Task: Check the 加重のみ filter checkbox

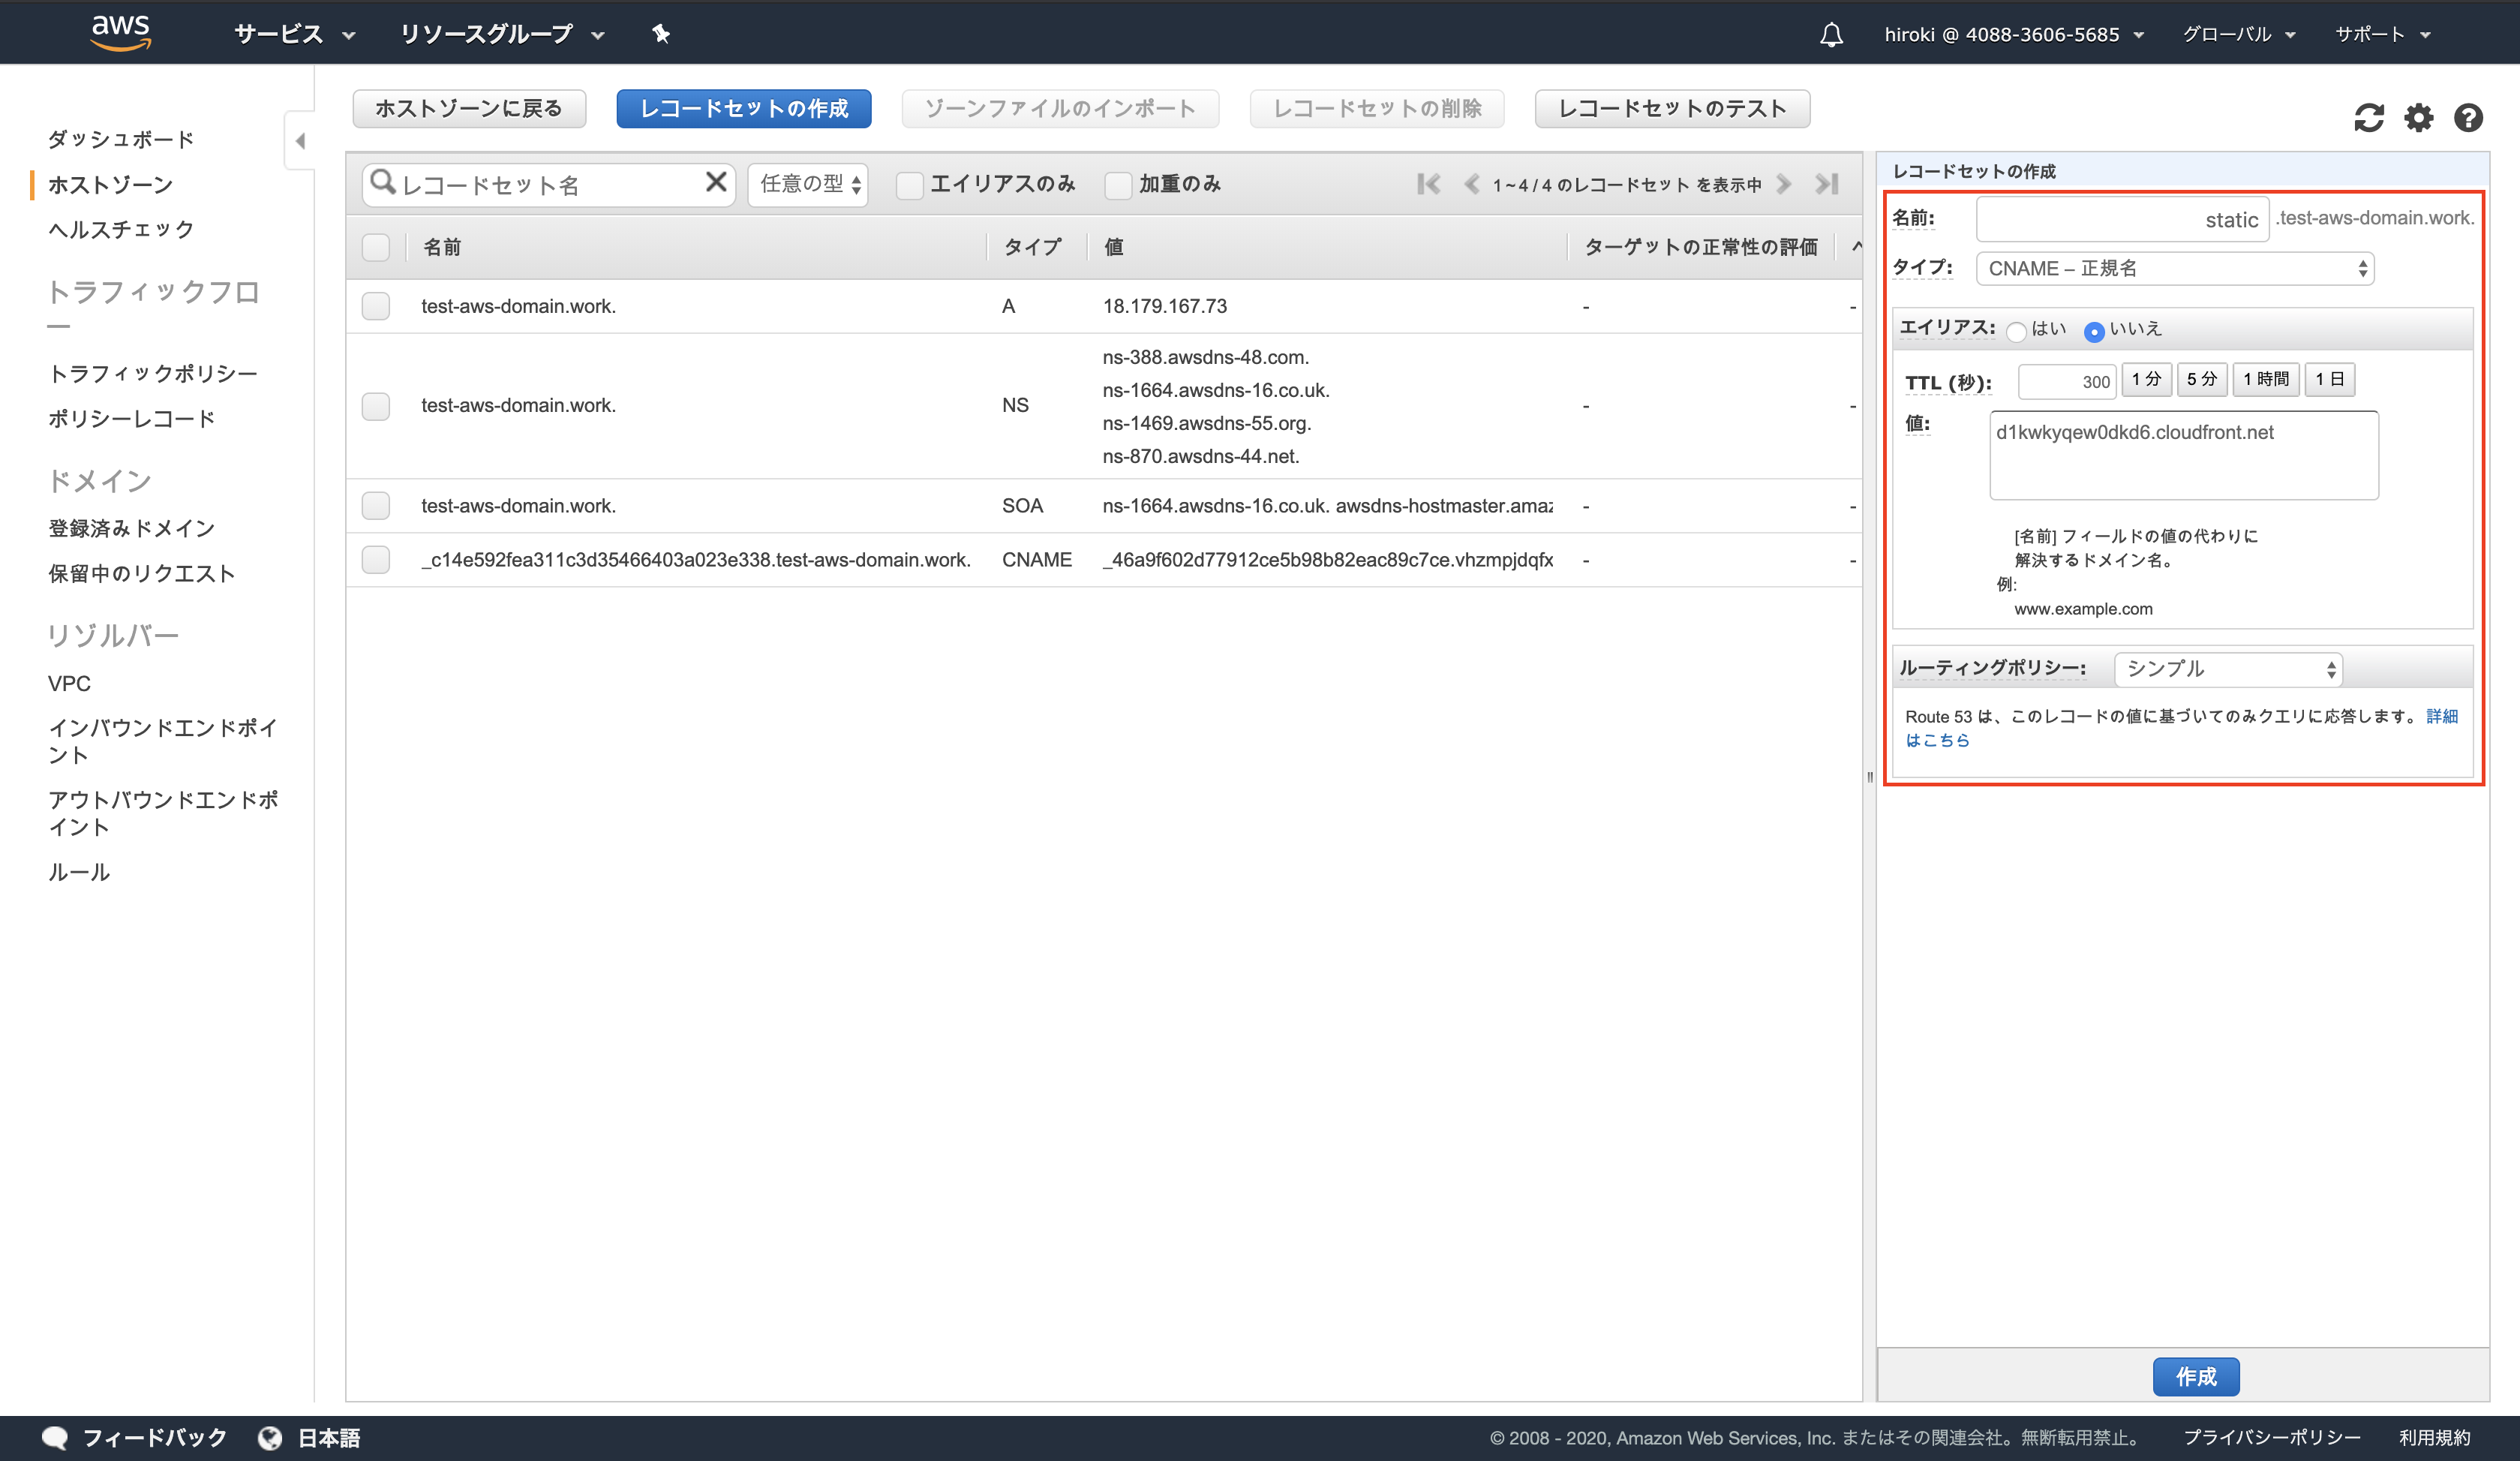Action: pyautogui.click(x=1118, y=185)
